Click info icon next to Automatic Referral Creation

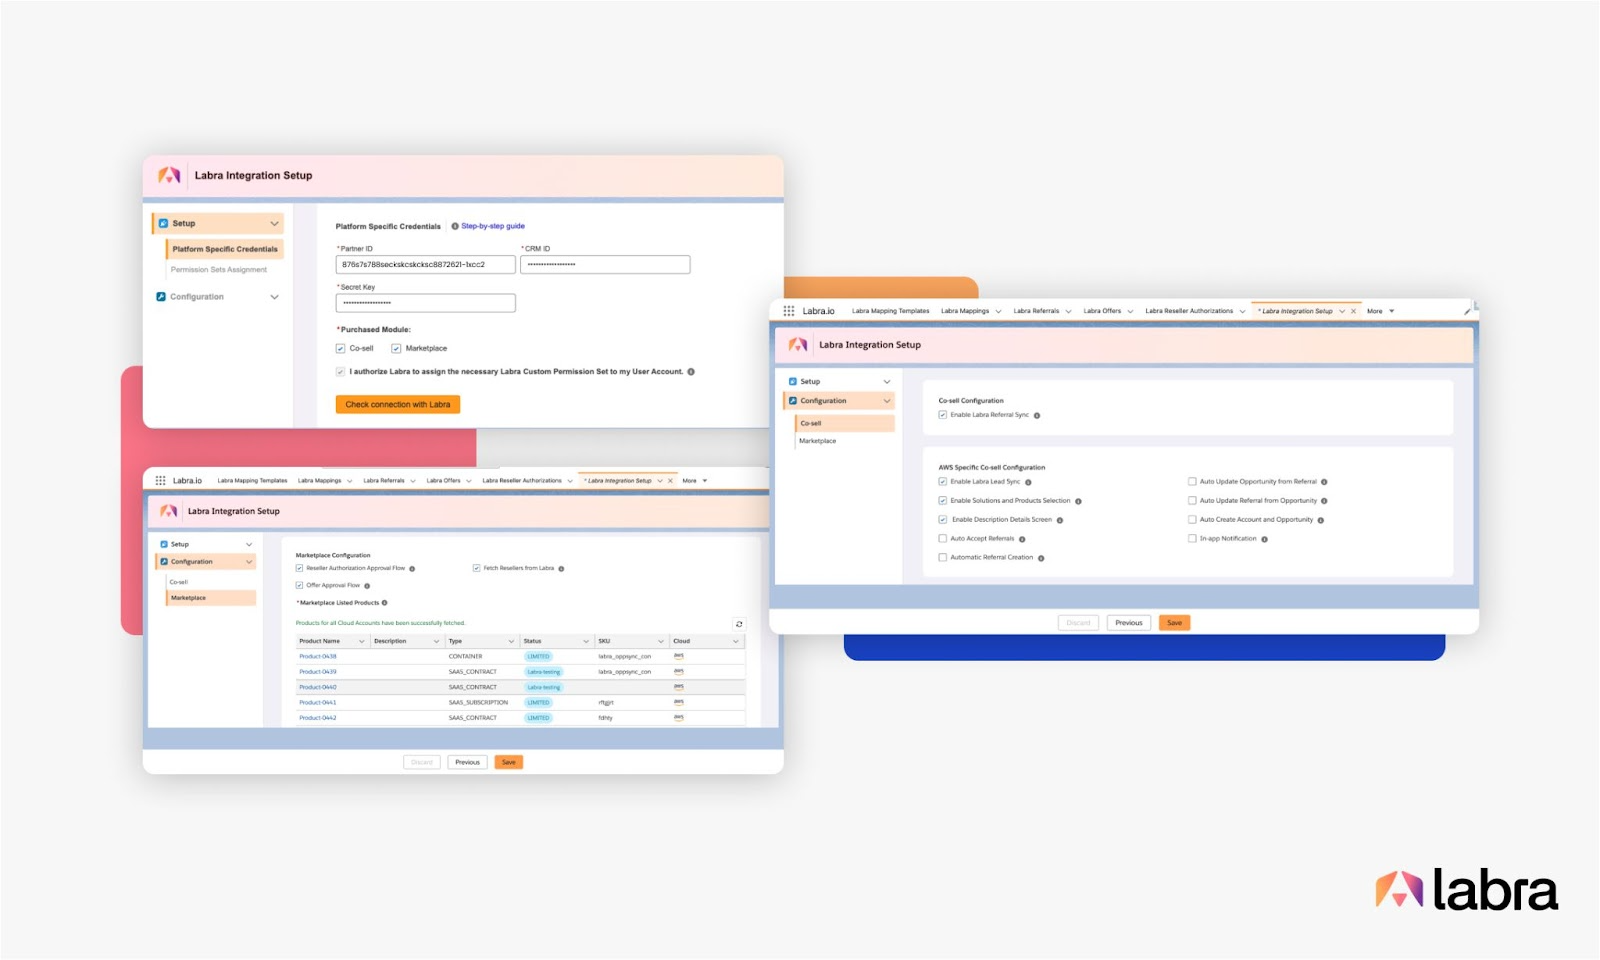coord(1041,558)
